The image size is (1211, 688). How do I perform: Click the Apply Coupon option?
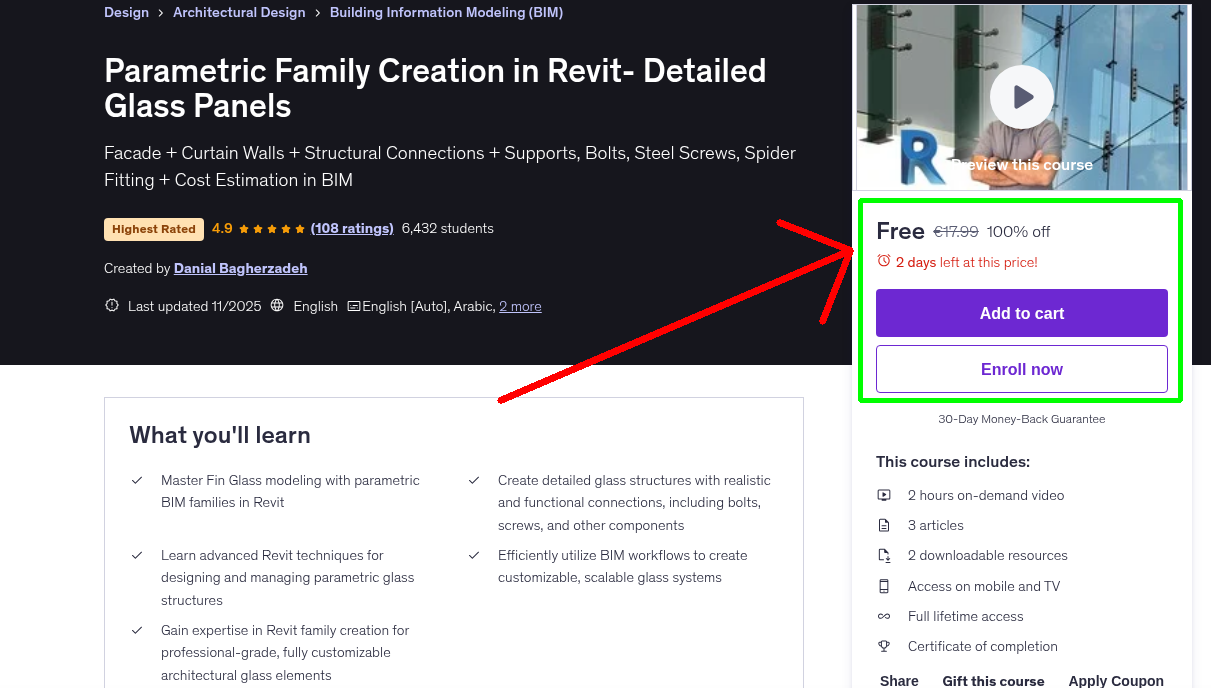click(x=1116, y=680)
